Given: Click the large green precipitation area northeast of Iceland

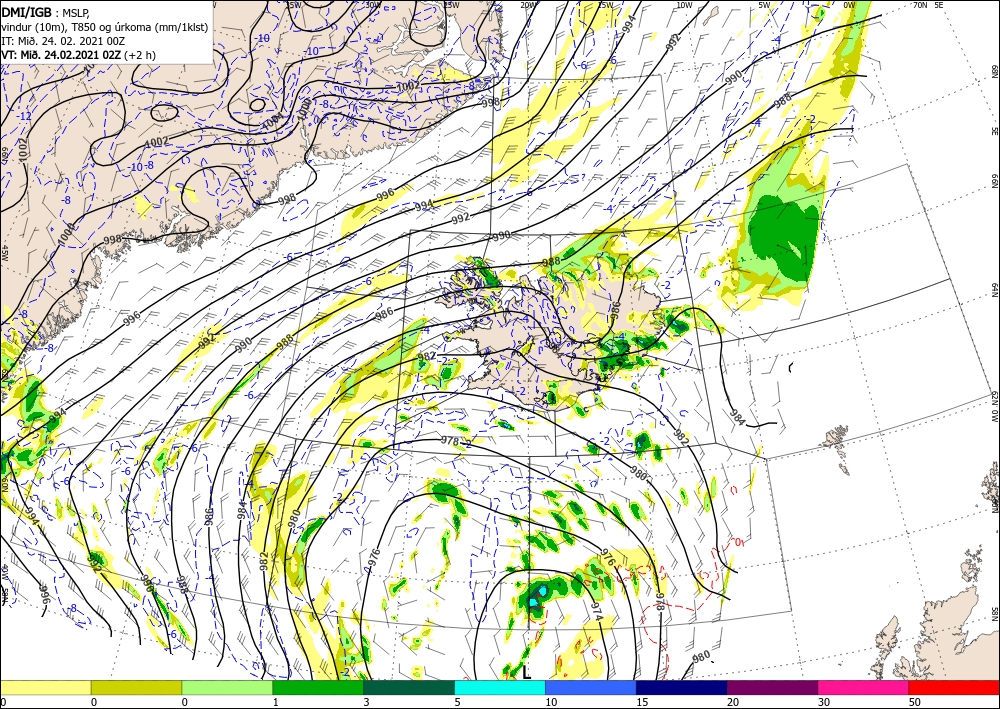Looking at the screenshot, I should pyautogui.click(x=784, y=236).
